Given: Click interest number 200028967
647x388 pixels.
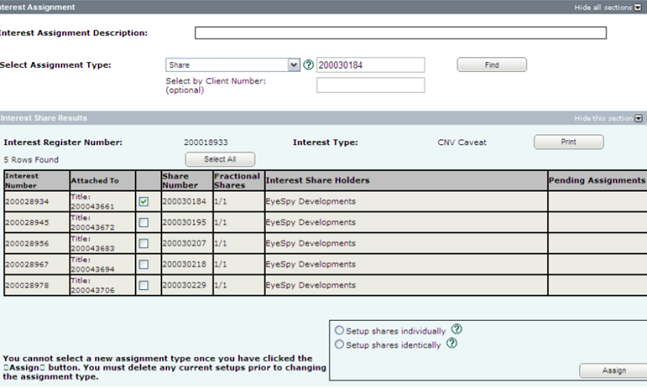Looking at the screenshot, I should (27, 264).
